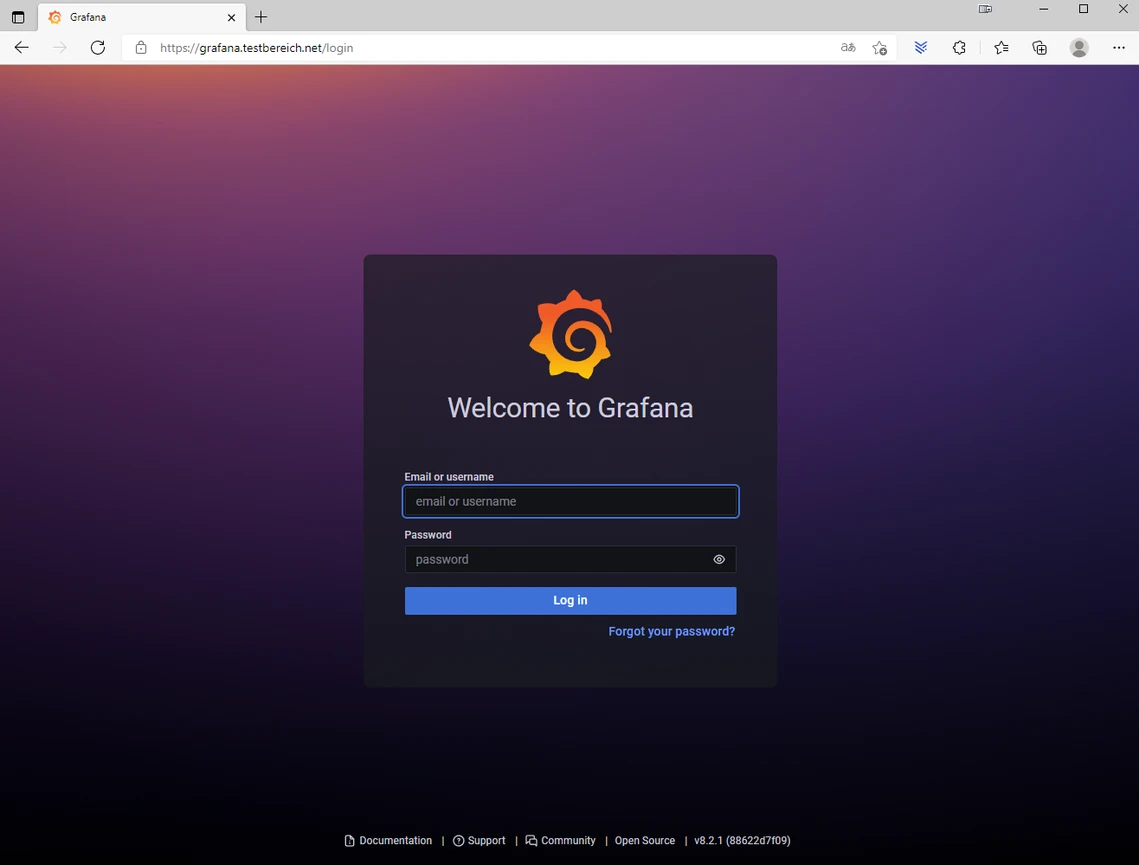Click the browser profile avatar

pyautogui.click(x=1079, y=47)
